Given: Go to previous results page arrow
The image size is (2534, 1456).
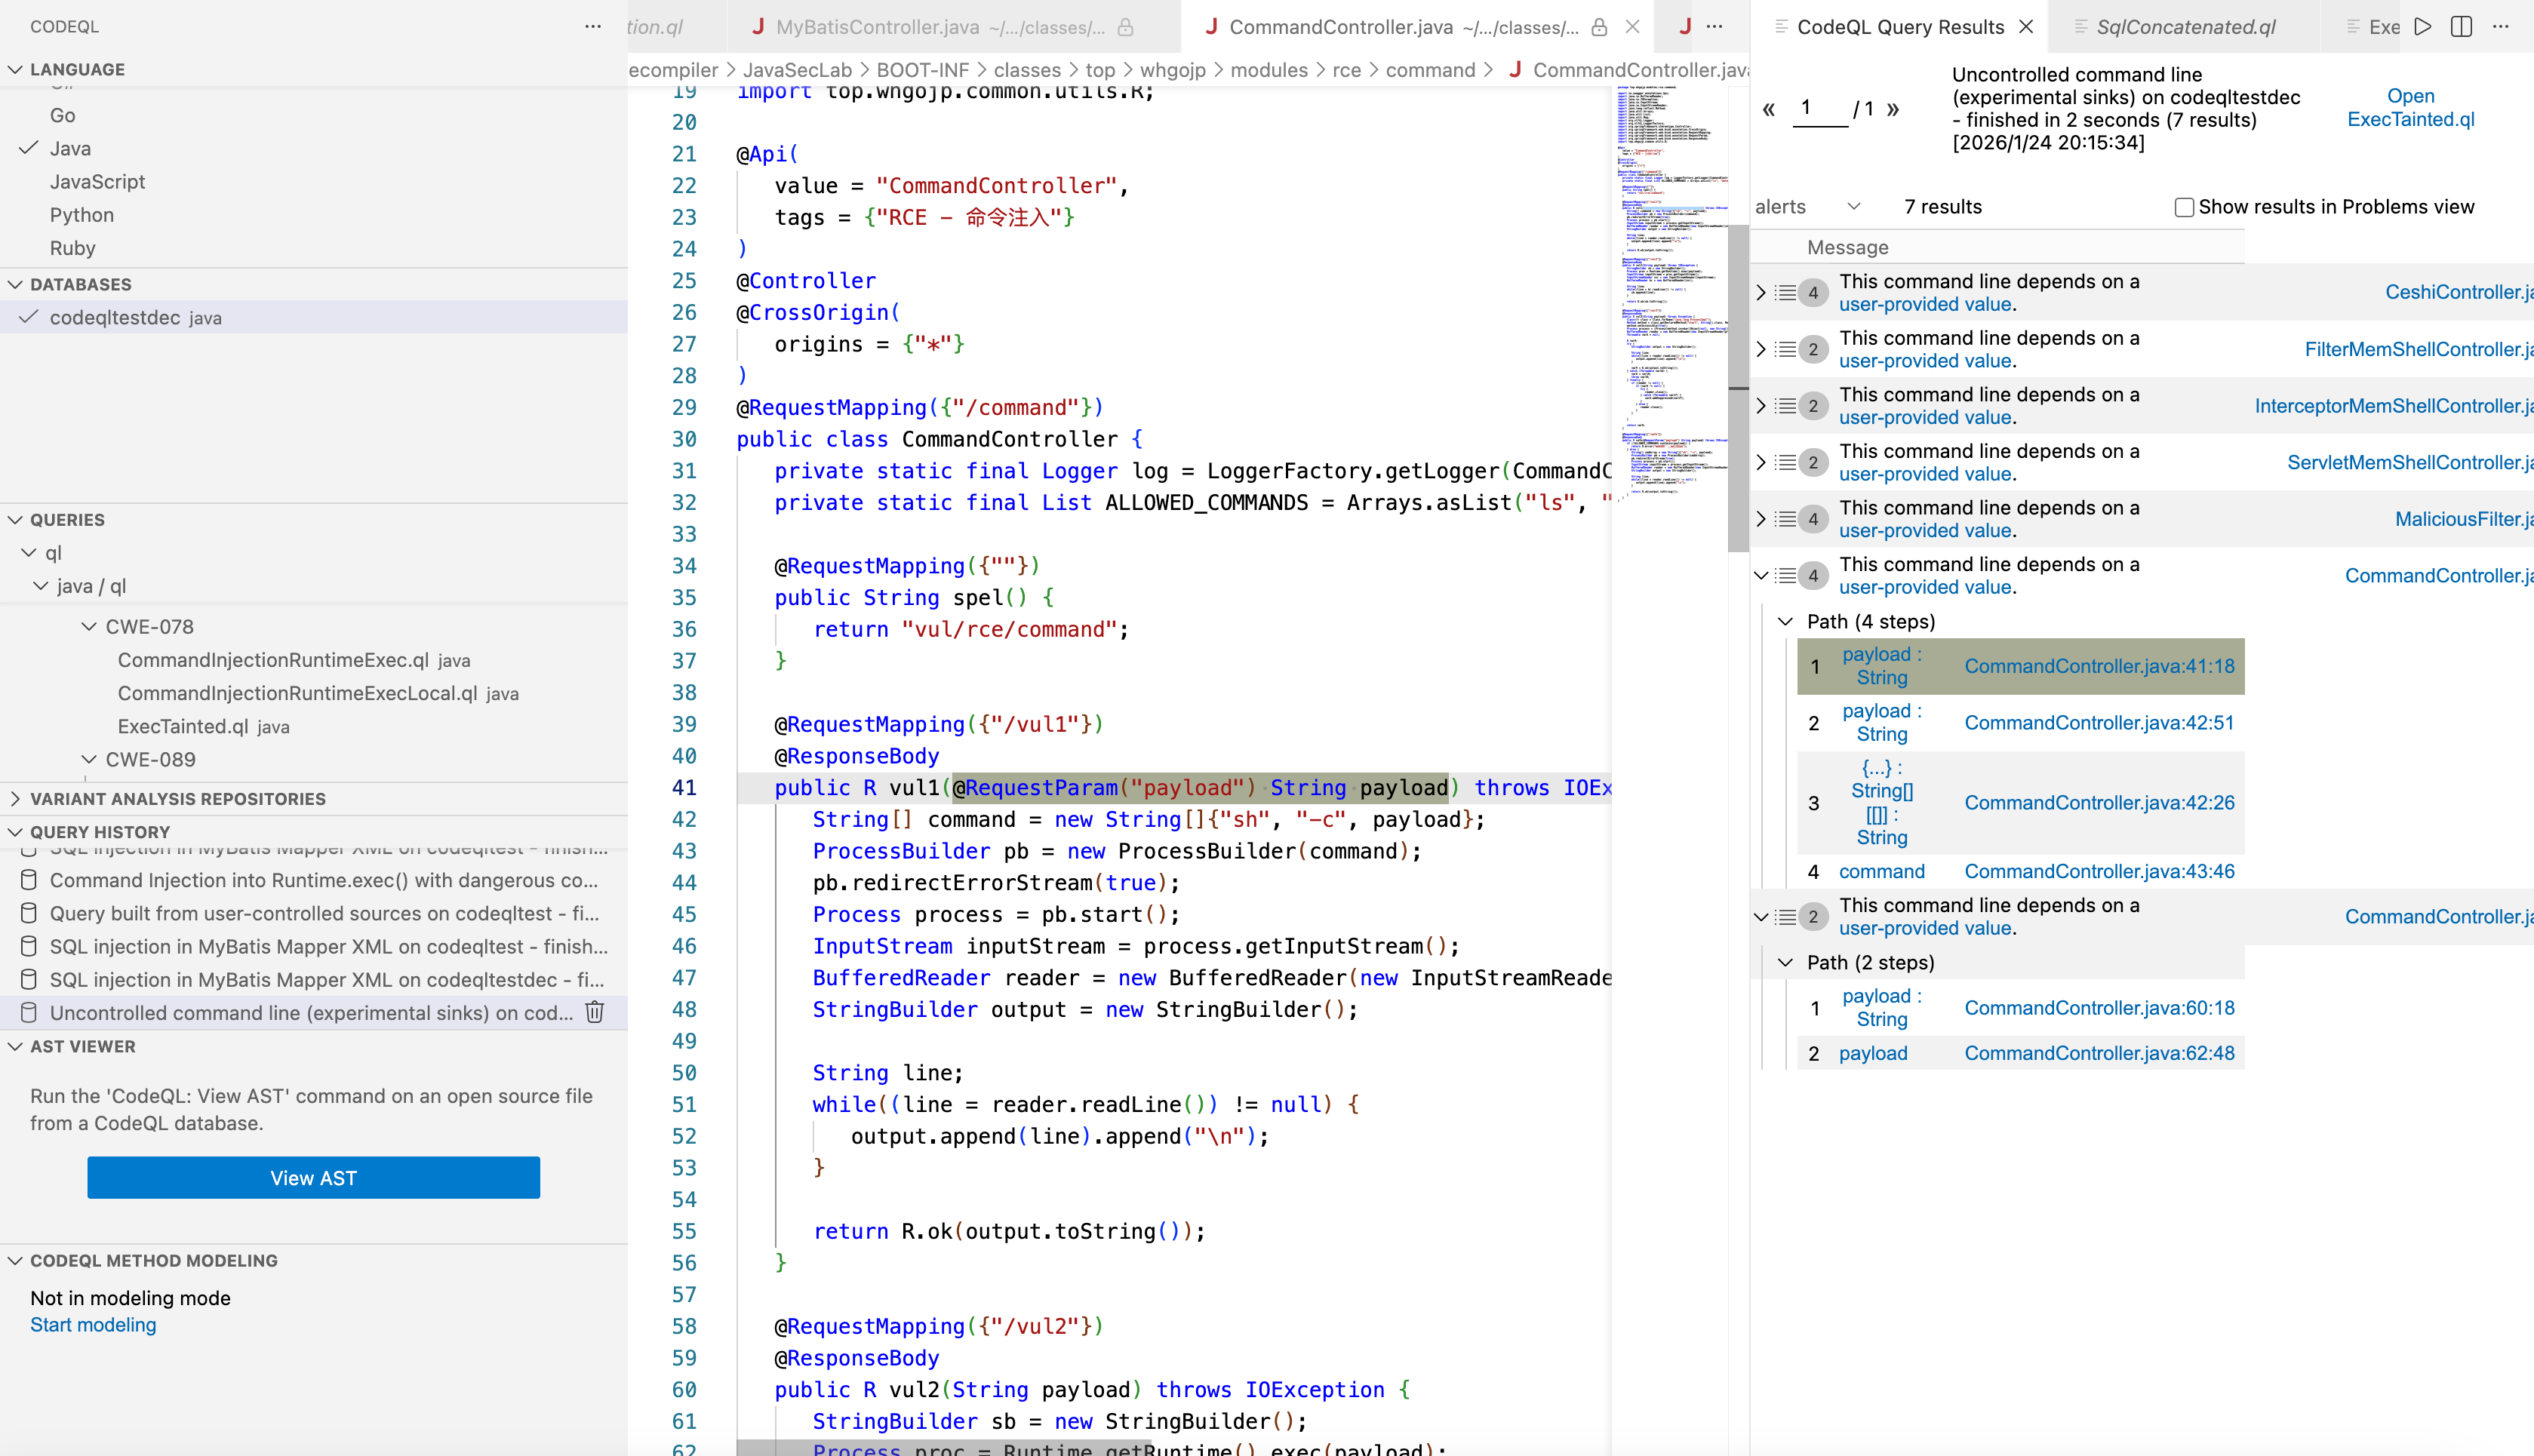Looking at the screenshot, I should pos(1768,109).
